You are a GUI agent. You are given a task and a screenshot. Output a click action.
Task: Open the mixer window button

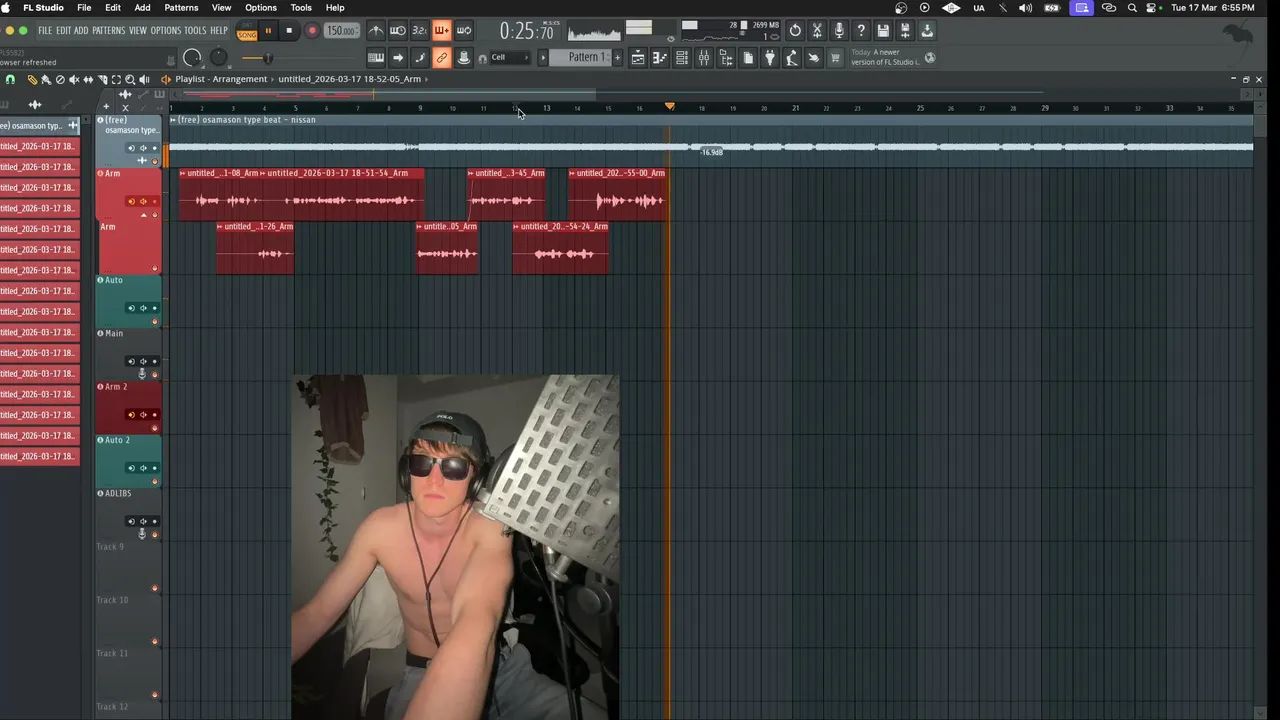coord(704,58)
